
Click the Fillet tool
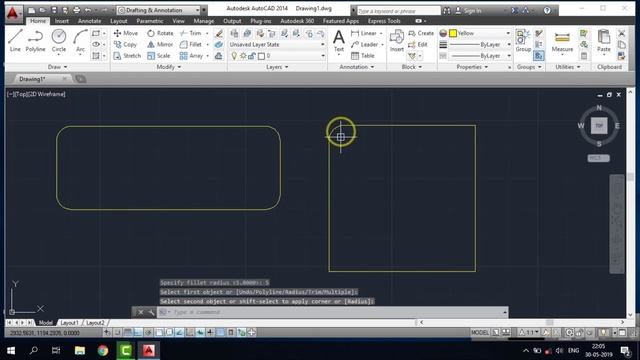click(191, 44)
